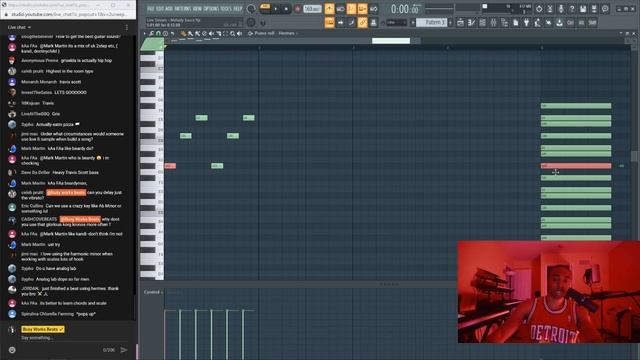Select the Paint brush tool in piano roll
The width and height of the screenshot is (640, 360).
[x=190, y=33]
